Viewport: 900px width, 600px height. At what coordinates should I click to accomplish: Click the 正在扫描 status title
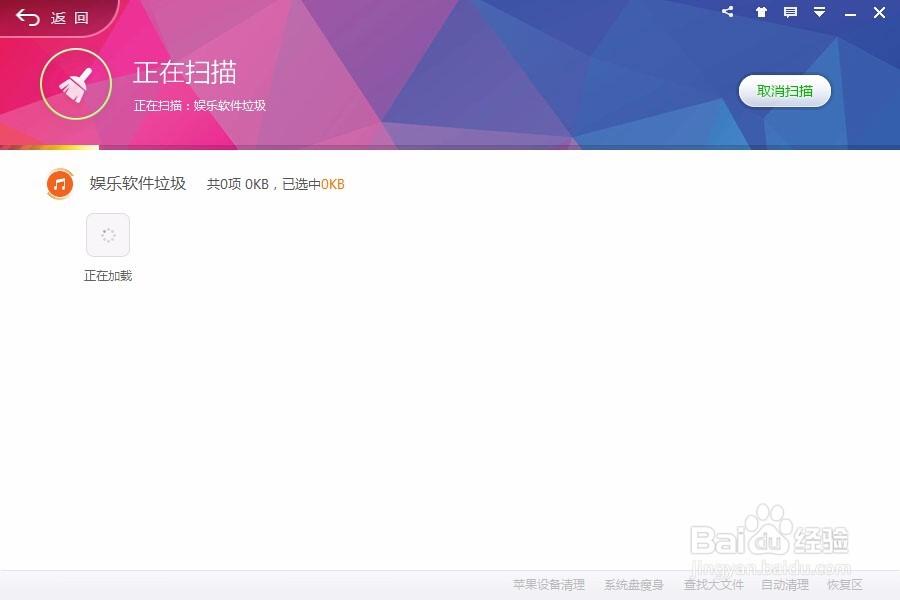[185, 72]
